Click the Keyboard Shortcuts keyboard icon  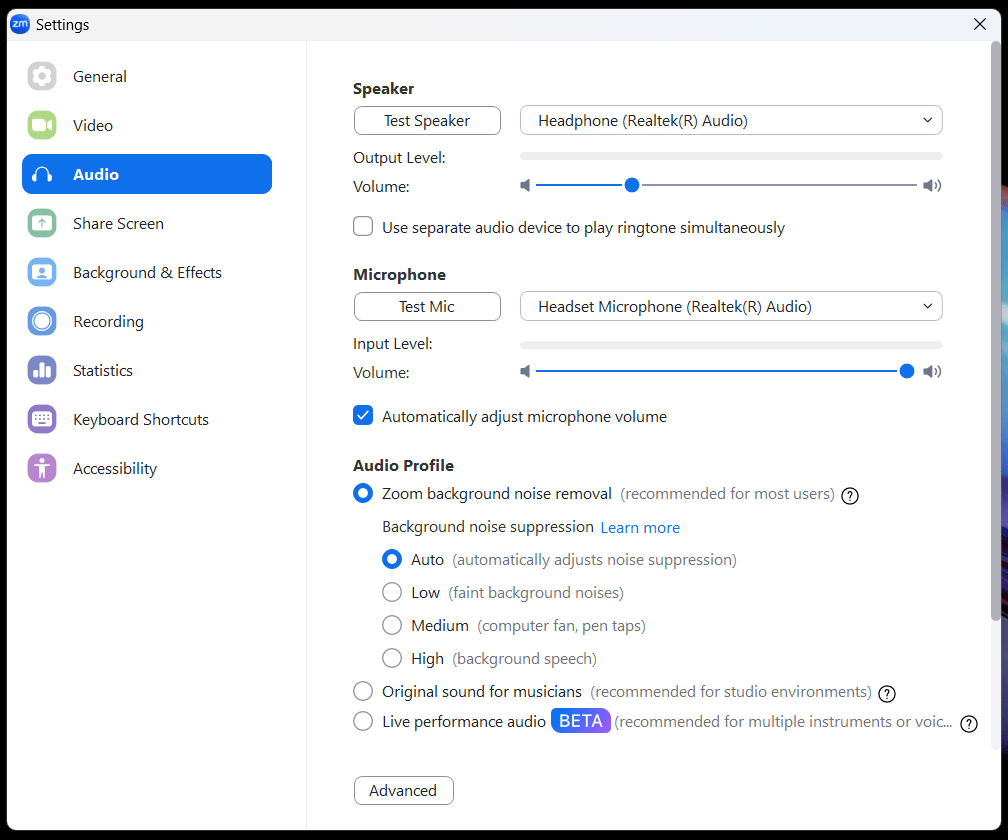click(42, 419)
